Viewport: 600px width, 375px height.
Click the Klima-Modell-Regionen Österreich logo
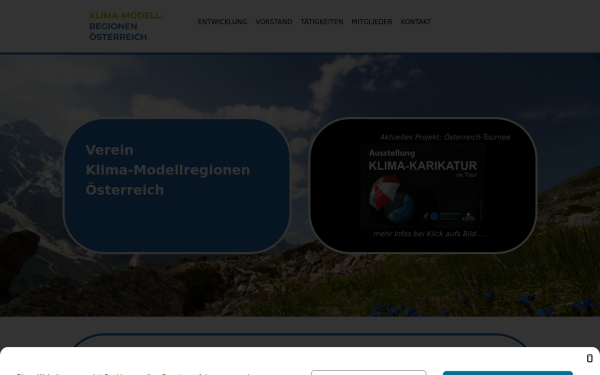126,26
